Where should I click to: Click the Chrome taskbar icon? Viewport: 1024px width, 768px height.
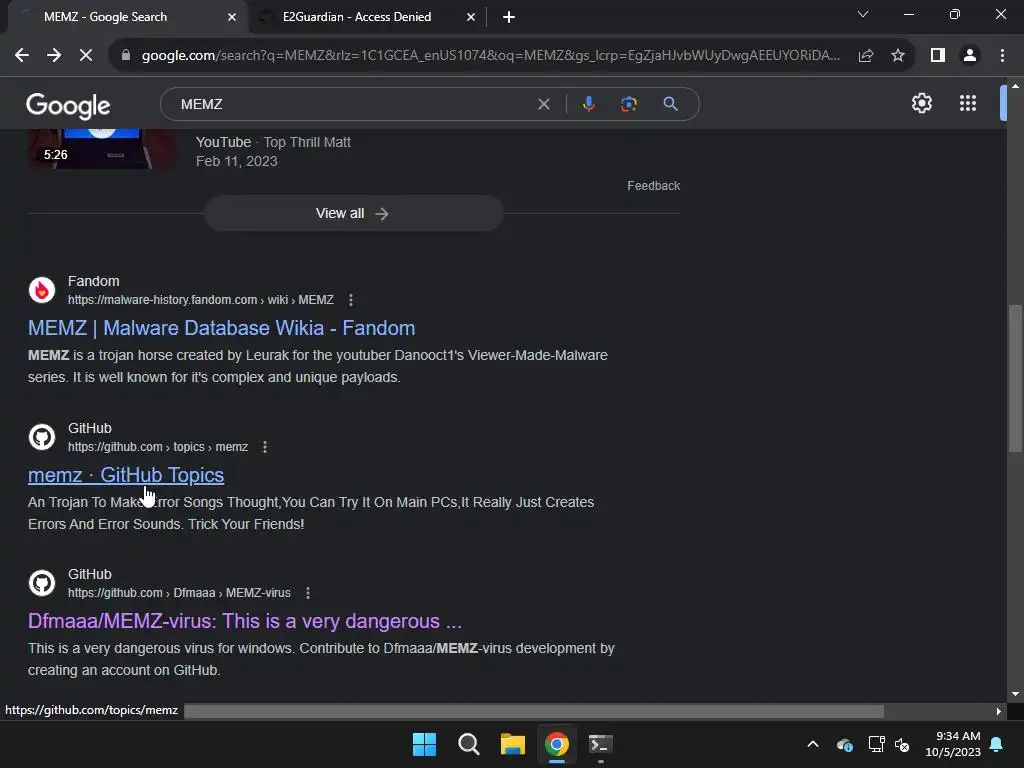point(556,744)
